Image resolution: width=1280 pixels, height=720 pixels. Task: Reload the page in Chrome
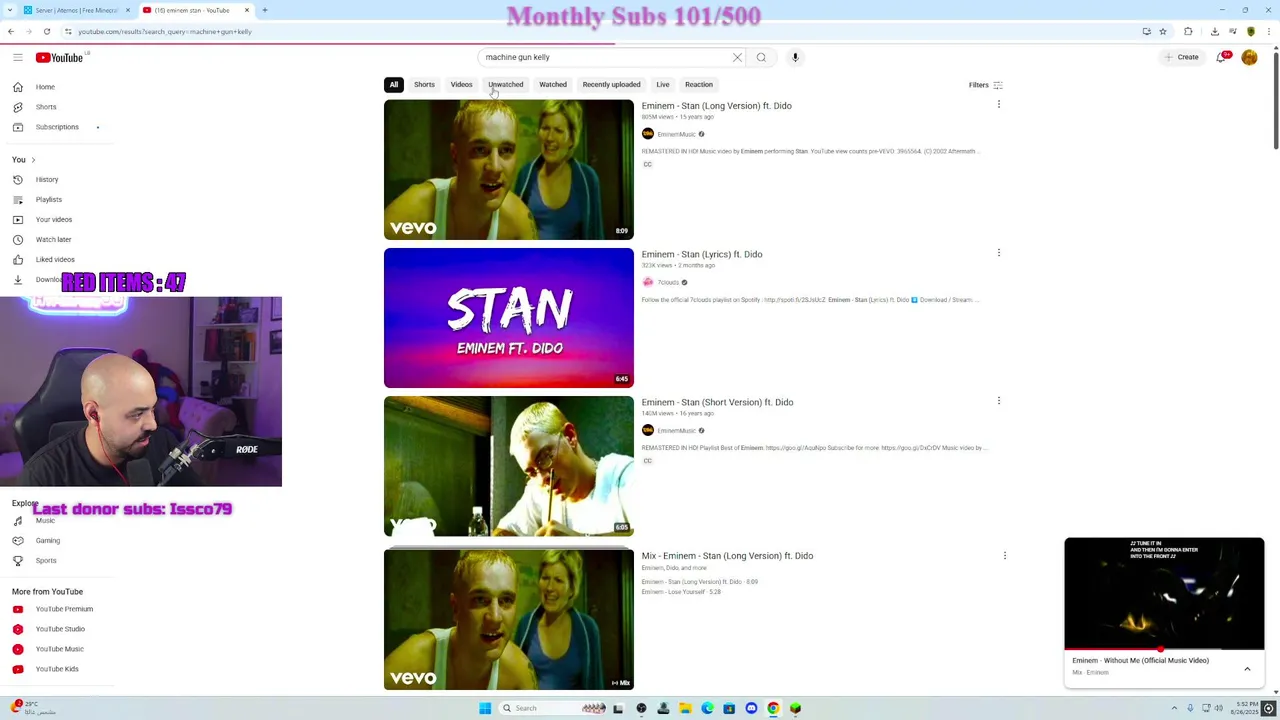point(46,31)
